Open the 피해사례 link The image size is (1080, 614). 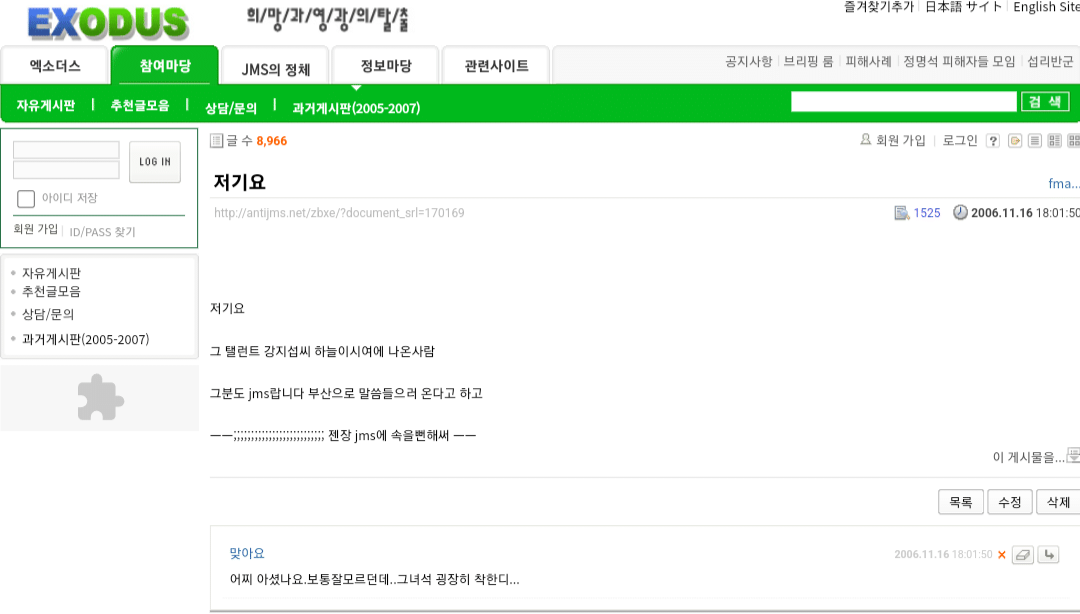tap(869, 61)
